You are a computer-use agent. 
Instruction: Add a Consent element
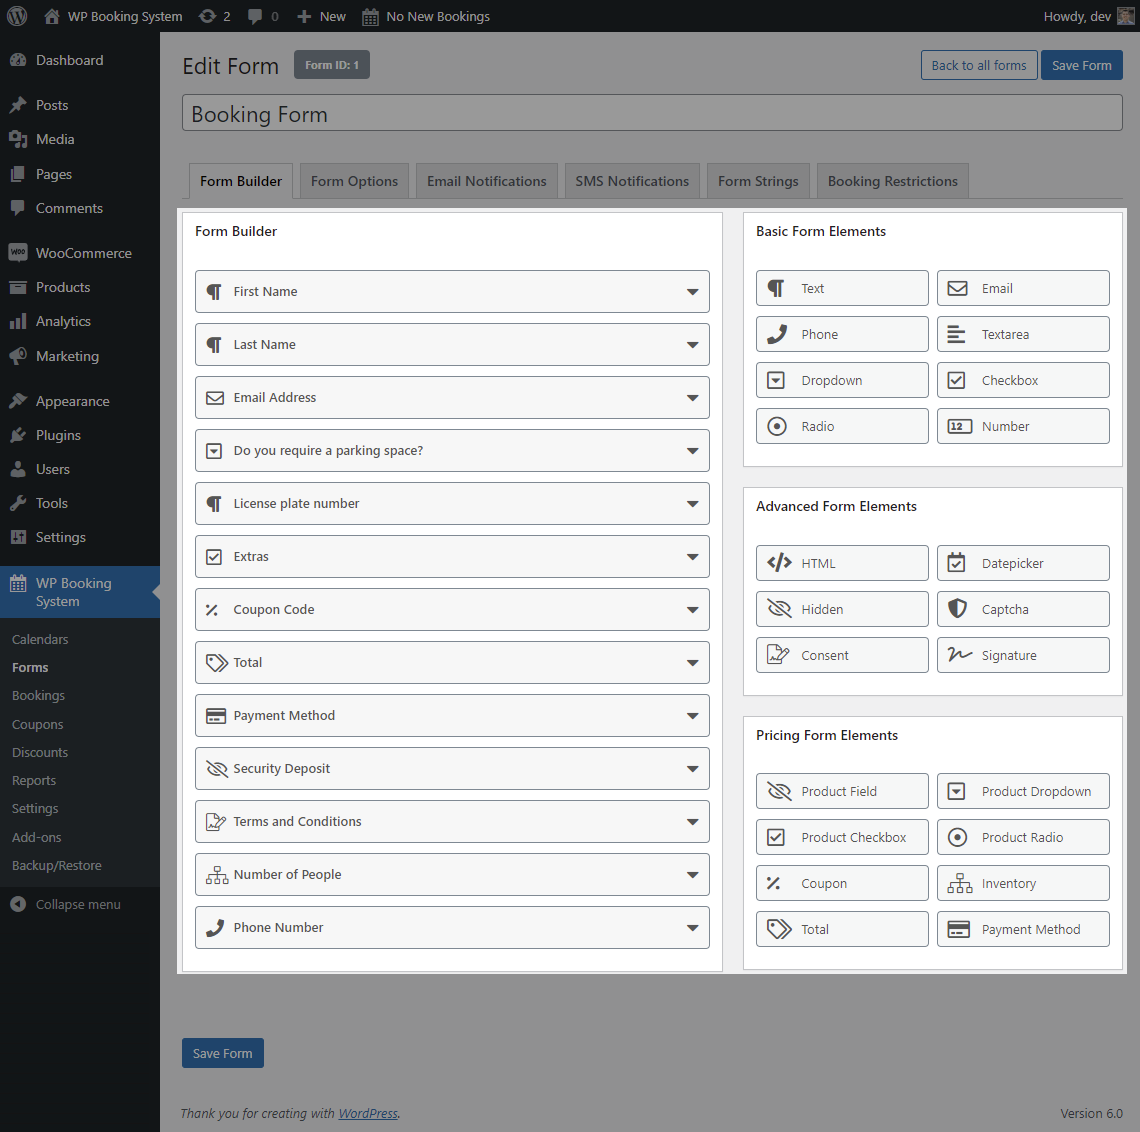click(x=842, y=655)
